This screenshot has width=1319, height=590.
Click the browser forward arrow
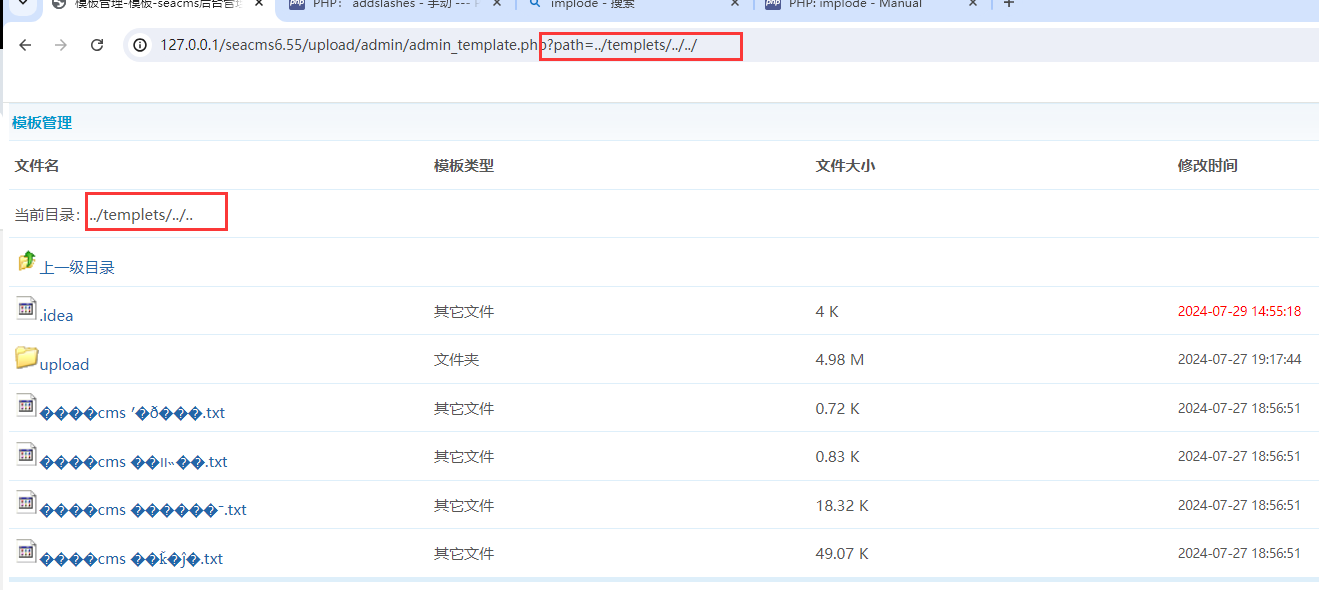coord(61,45)
